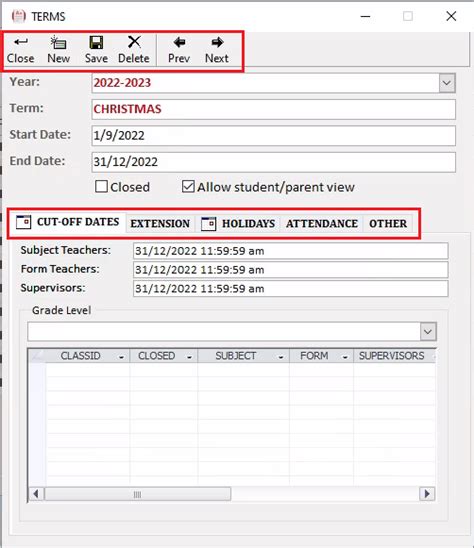This screenshot has height=548, width=474.
Task: Select the CUT-OFF DATES tab
Action: click(x=68, y=222)
